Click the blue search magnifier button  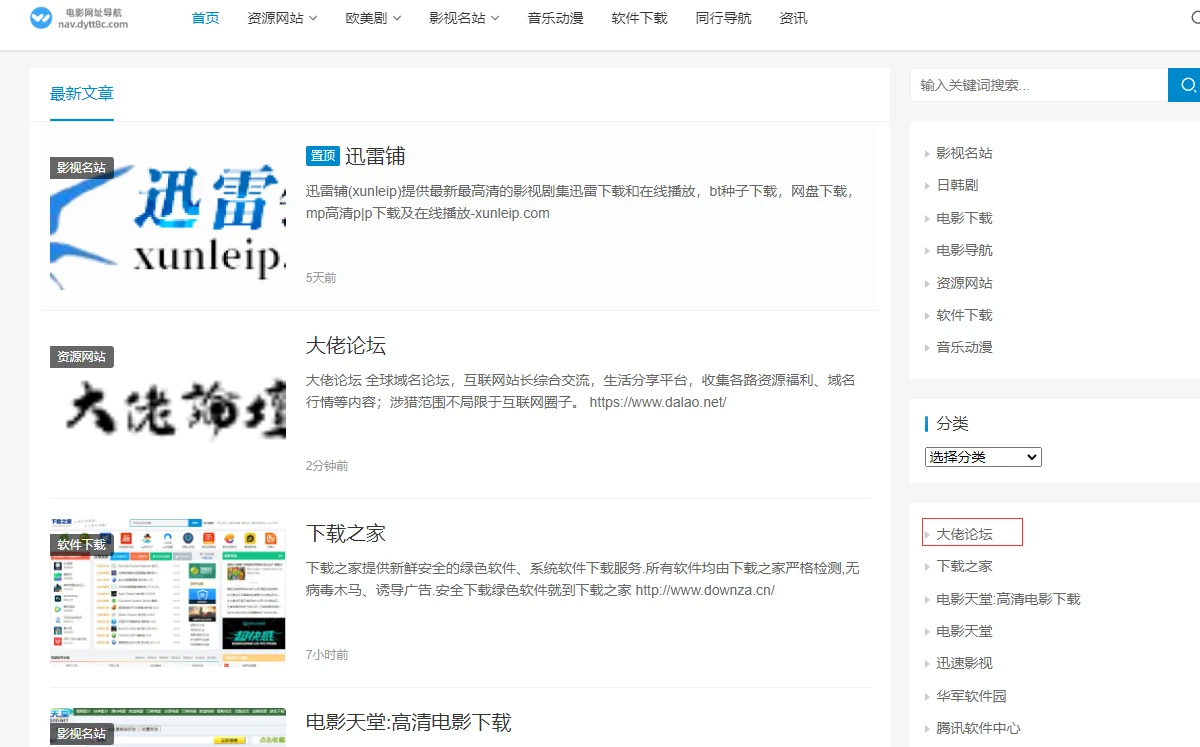tap(1186, 85)
